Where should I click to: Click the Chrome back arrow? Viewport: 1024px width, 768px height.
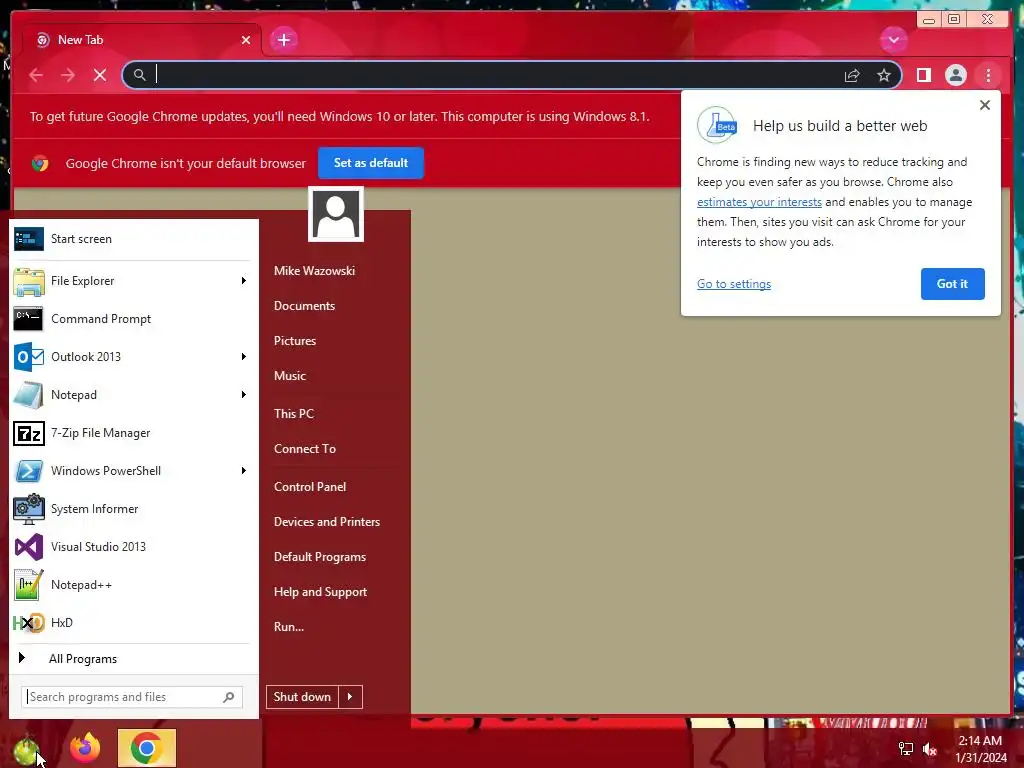(36, 75)
